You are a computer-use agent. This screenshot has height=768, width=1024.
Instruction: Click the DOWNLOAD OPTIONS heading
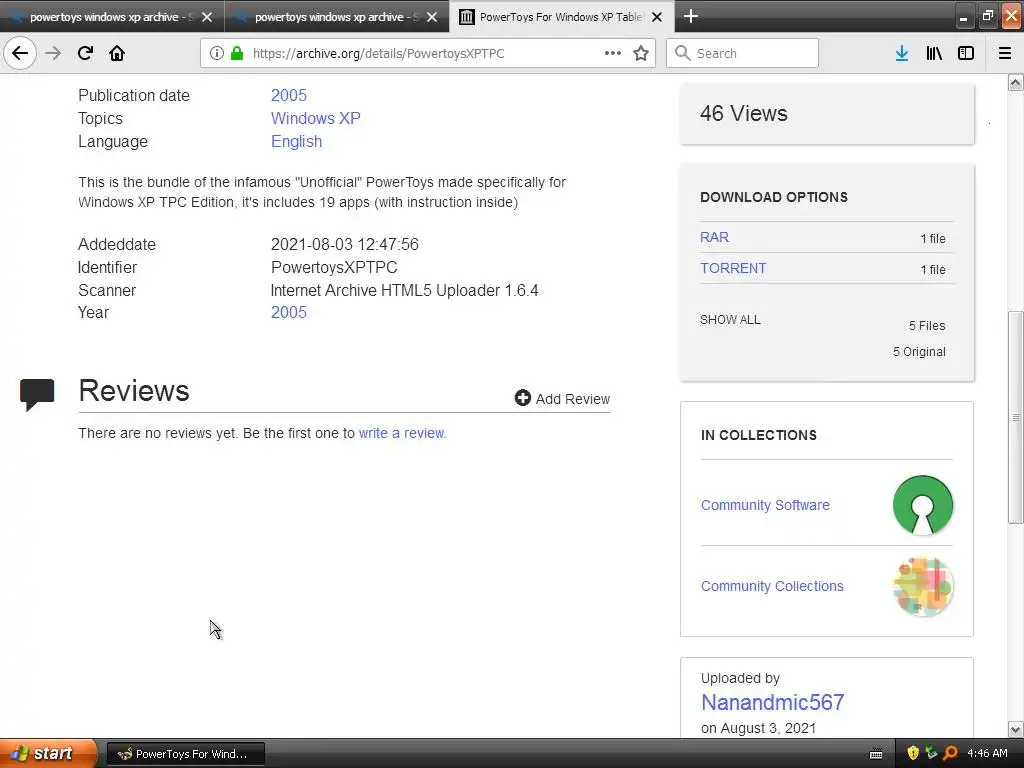tap(774, 197)
